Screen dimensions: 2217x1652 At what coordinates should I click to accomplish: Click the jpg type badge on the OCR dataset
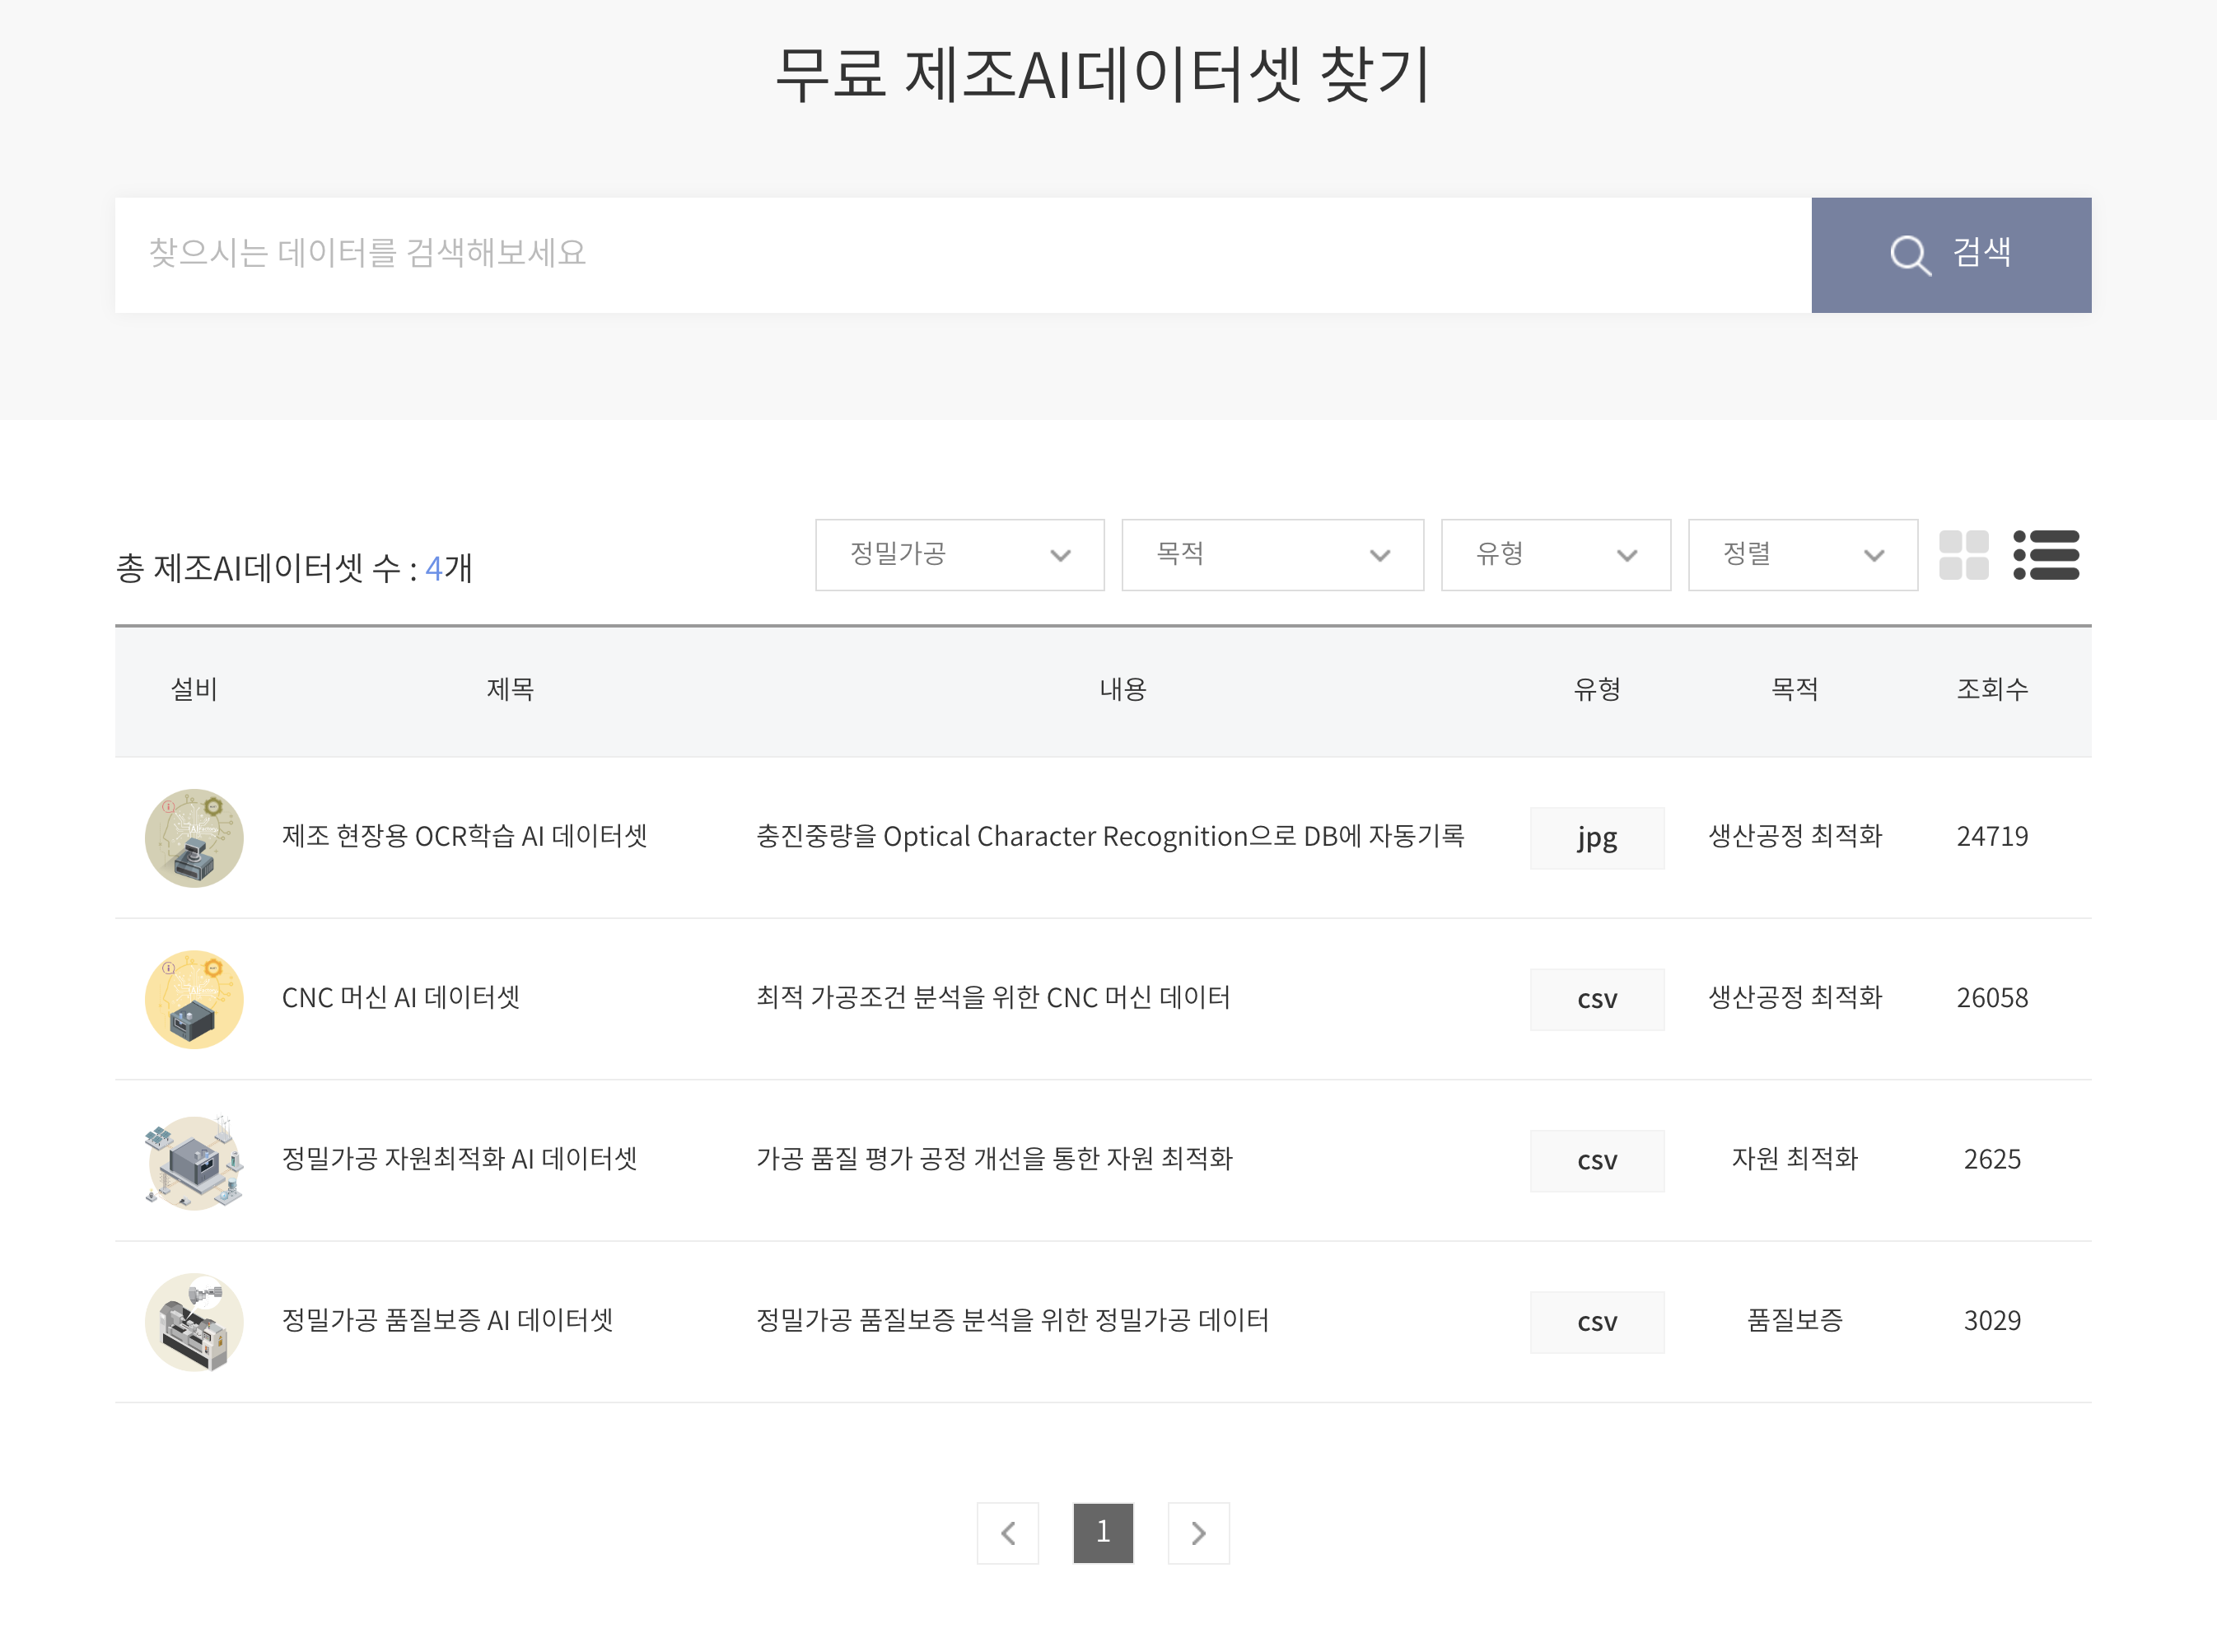1596,838
